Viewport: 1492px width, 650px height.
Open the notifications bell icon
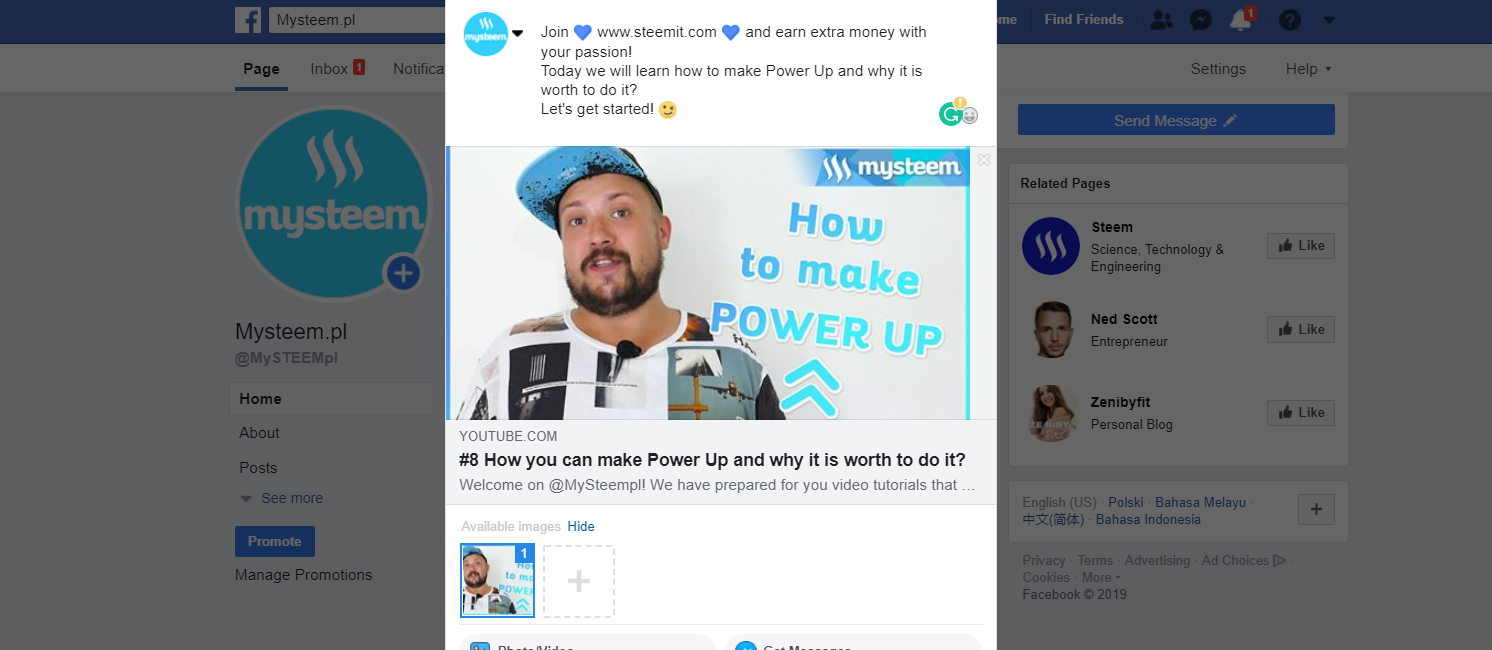[1241, 19]
